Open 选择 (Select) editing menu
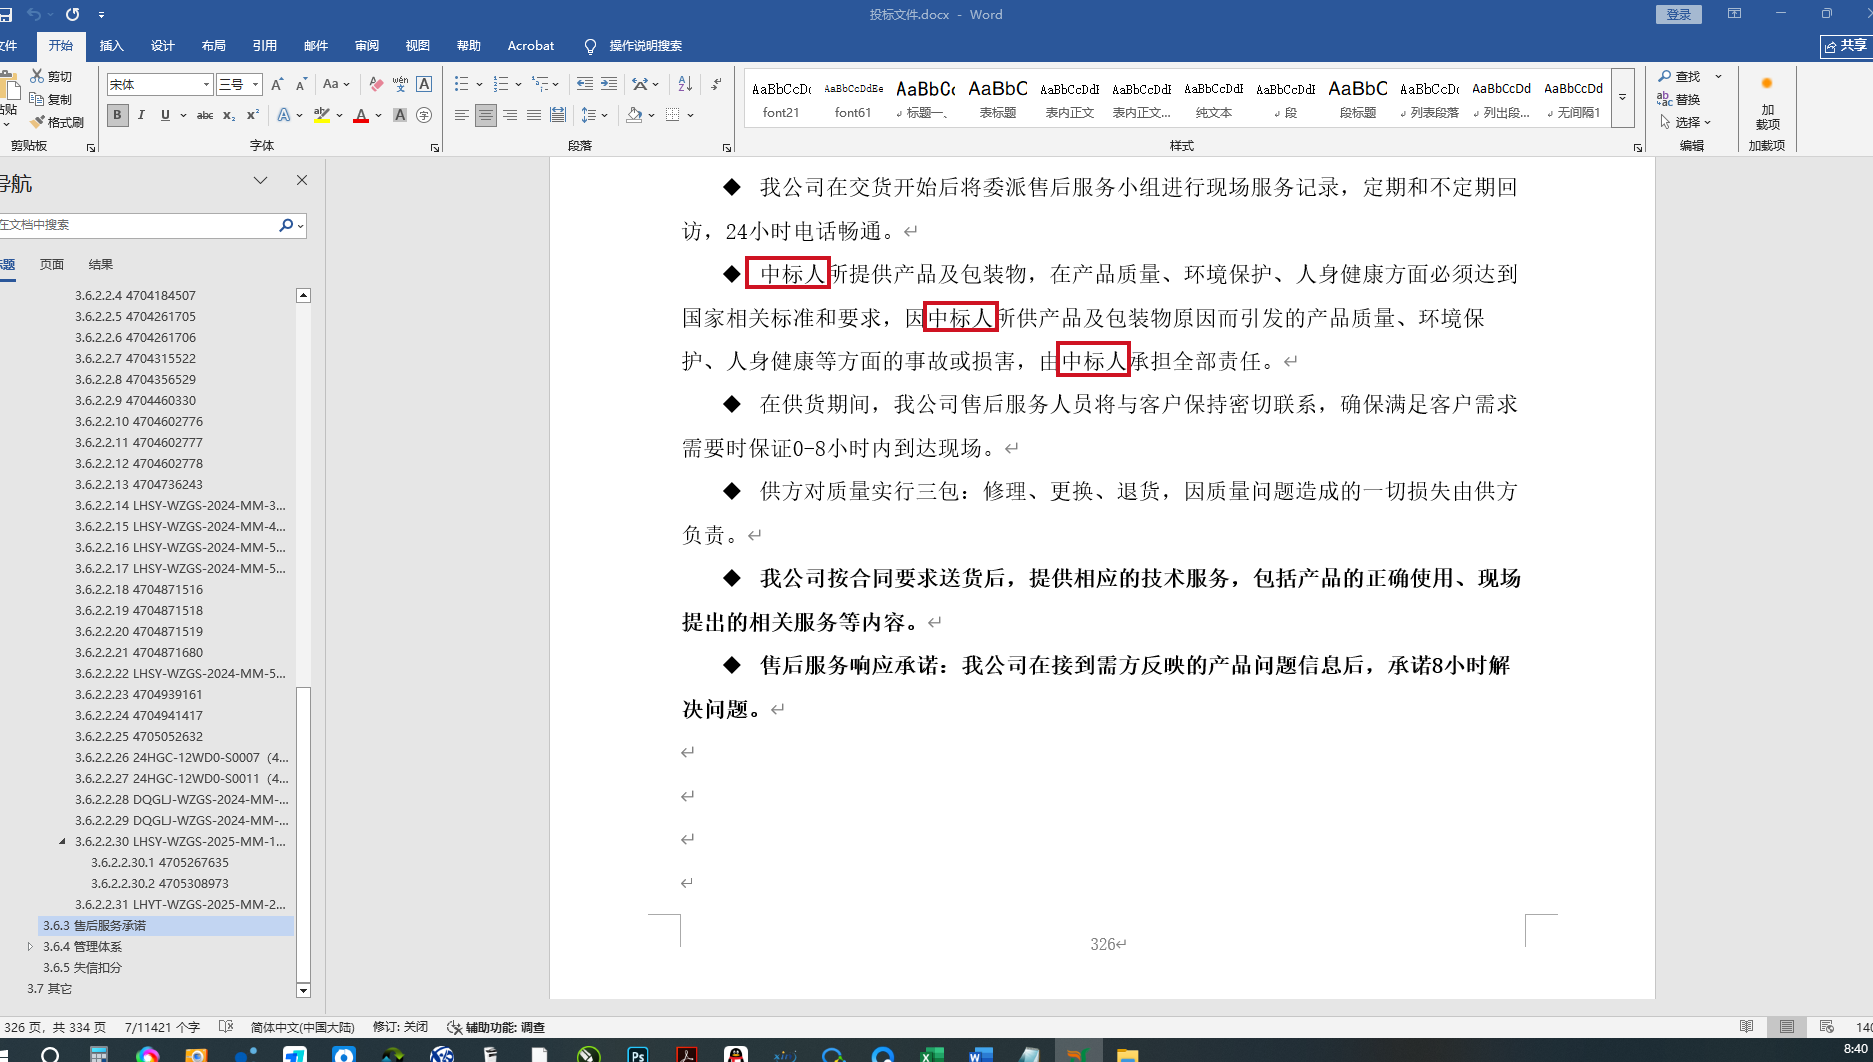The height and width of the screenshot is (1062, 1873). point(1686,122)
